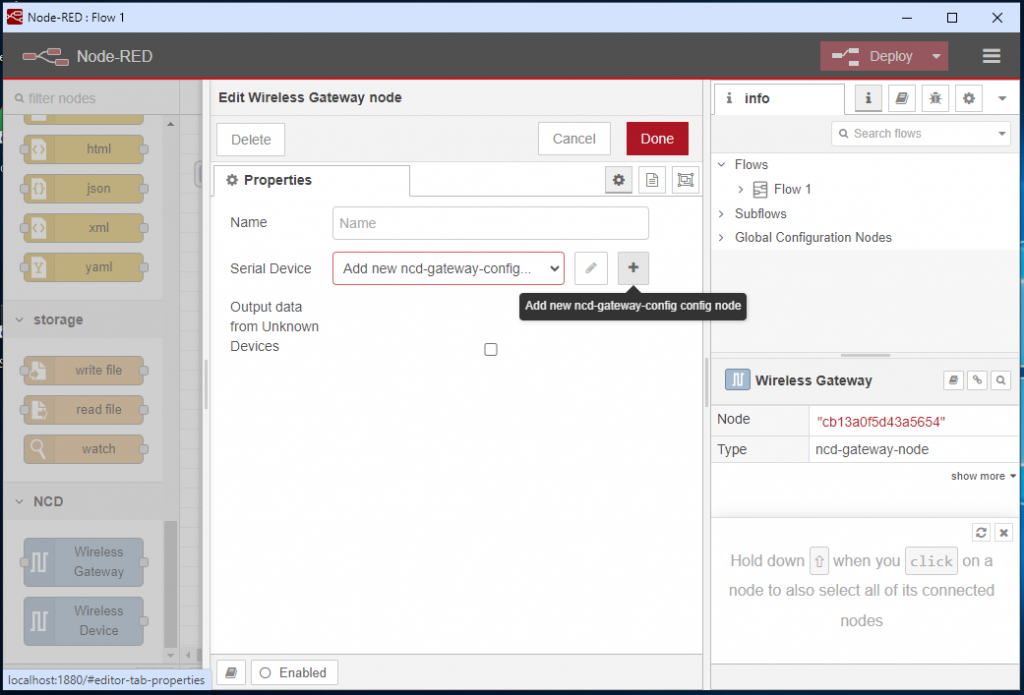The width and height of the screenshot is (1024, 695).
Task: Click the red Done button
Action: pos(657,138)
